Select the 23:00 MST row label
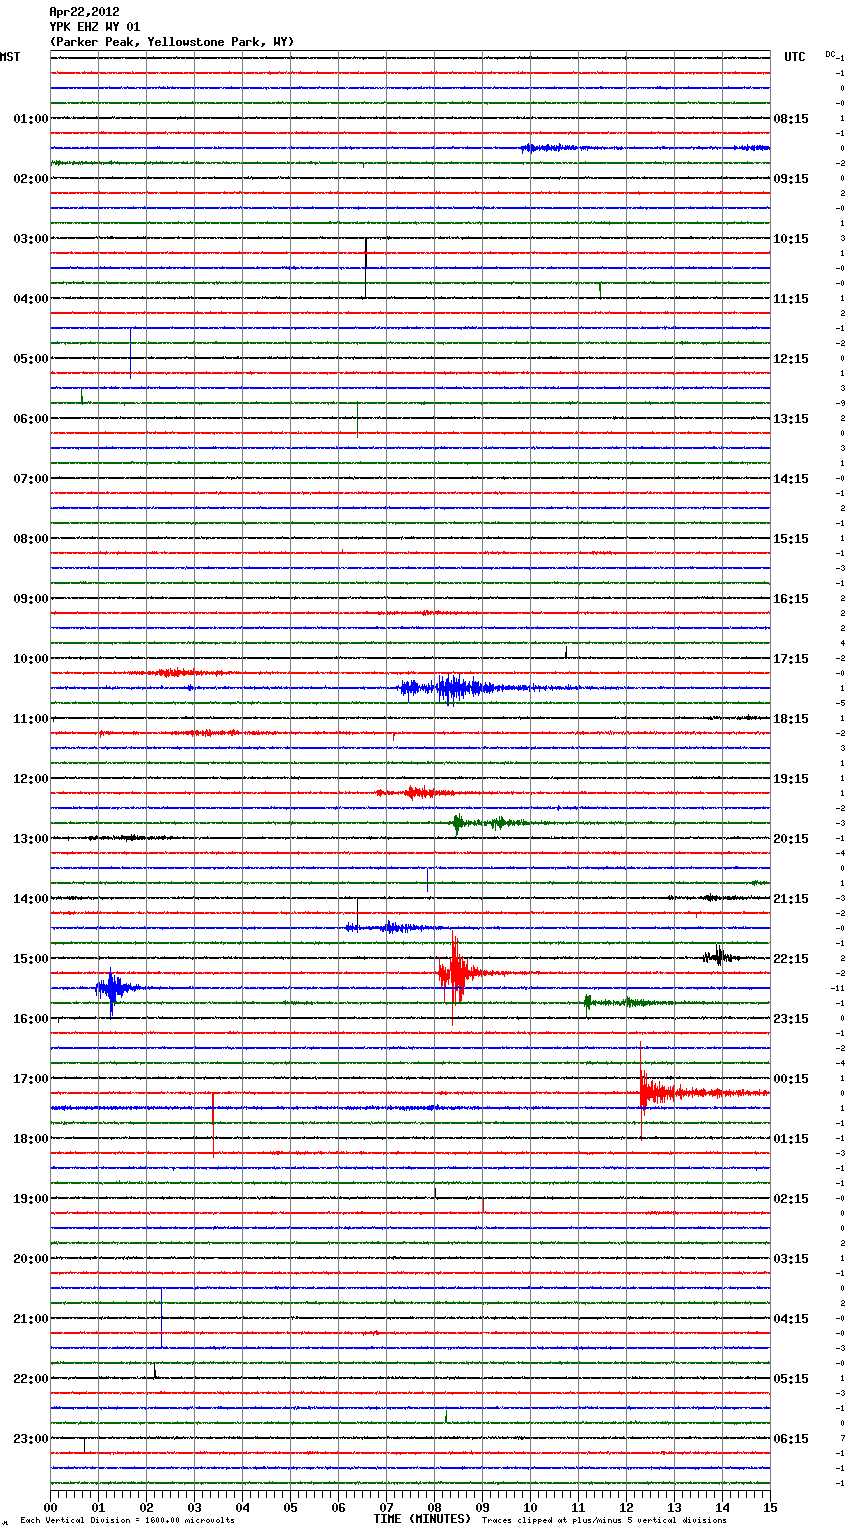This screenshot has width=850, height=1534. click(x=31, y=1439)
